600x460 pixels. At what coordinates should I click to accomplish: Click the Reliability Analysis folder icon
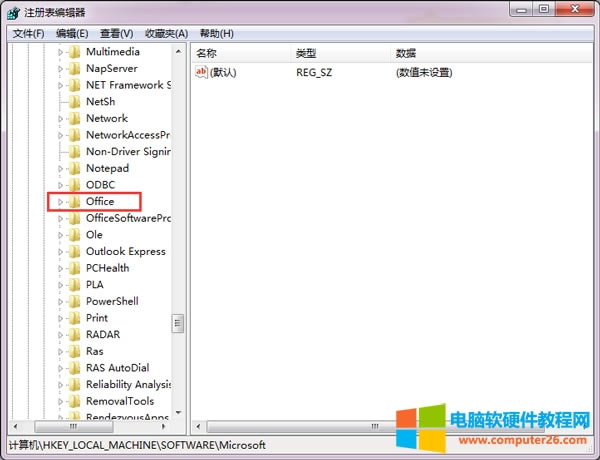click(75, 385)
